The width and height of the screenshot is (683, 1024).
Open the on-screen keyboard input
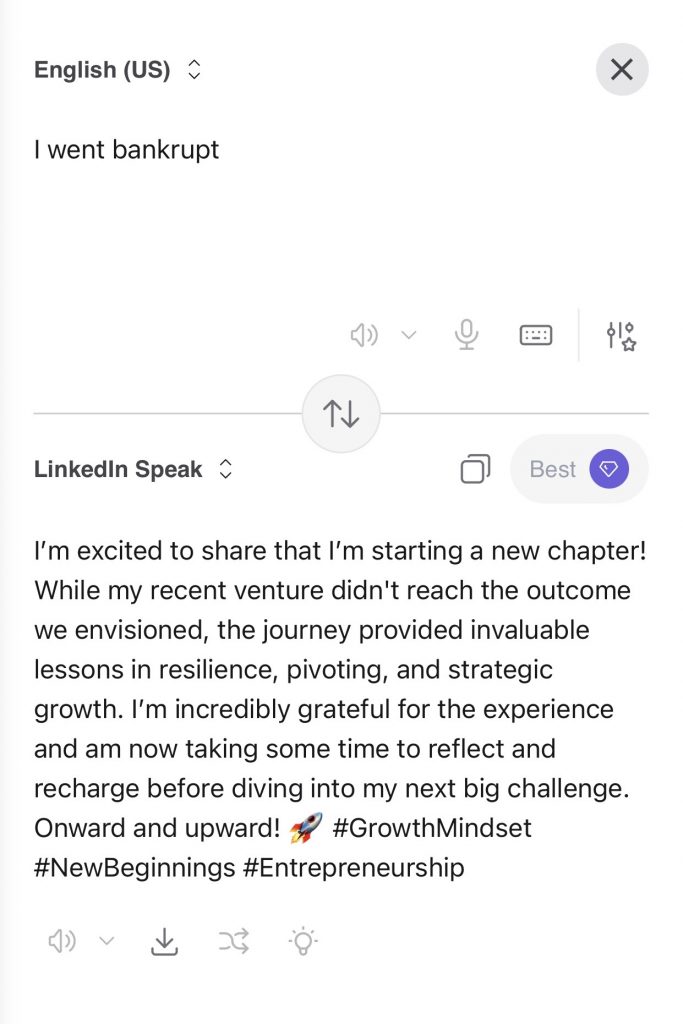[x=535, y=335]
